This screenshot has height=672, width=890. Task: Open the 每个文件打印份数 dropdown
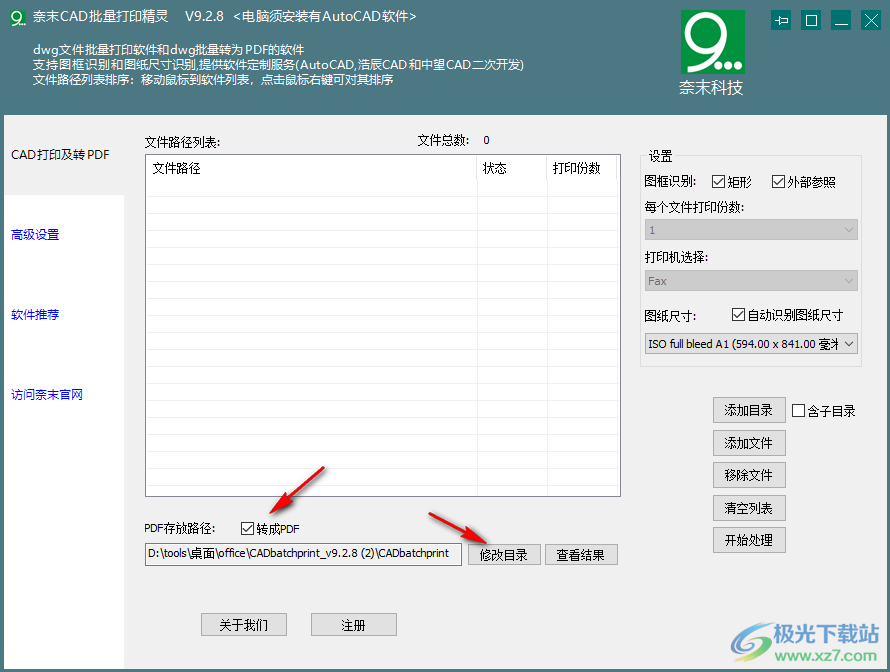pos(751,230)
